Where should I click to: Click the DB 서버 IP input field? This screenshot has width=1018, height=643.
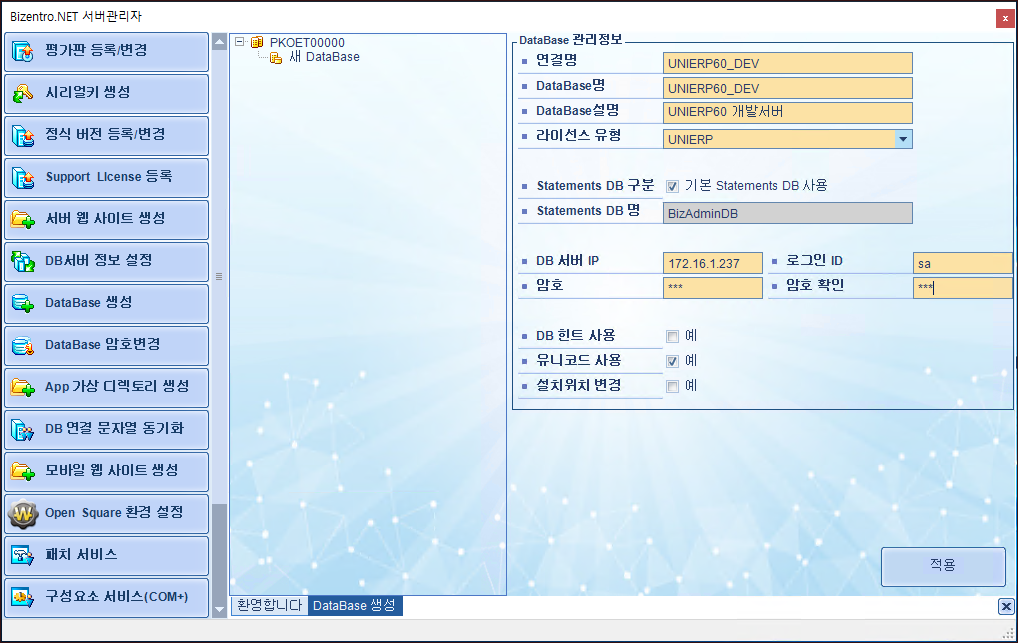tap(712, 263)
